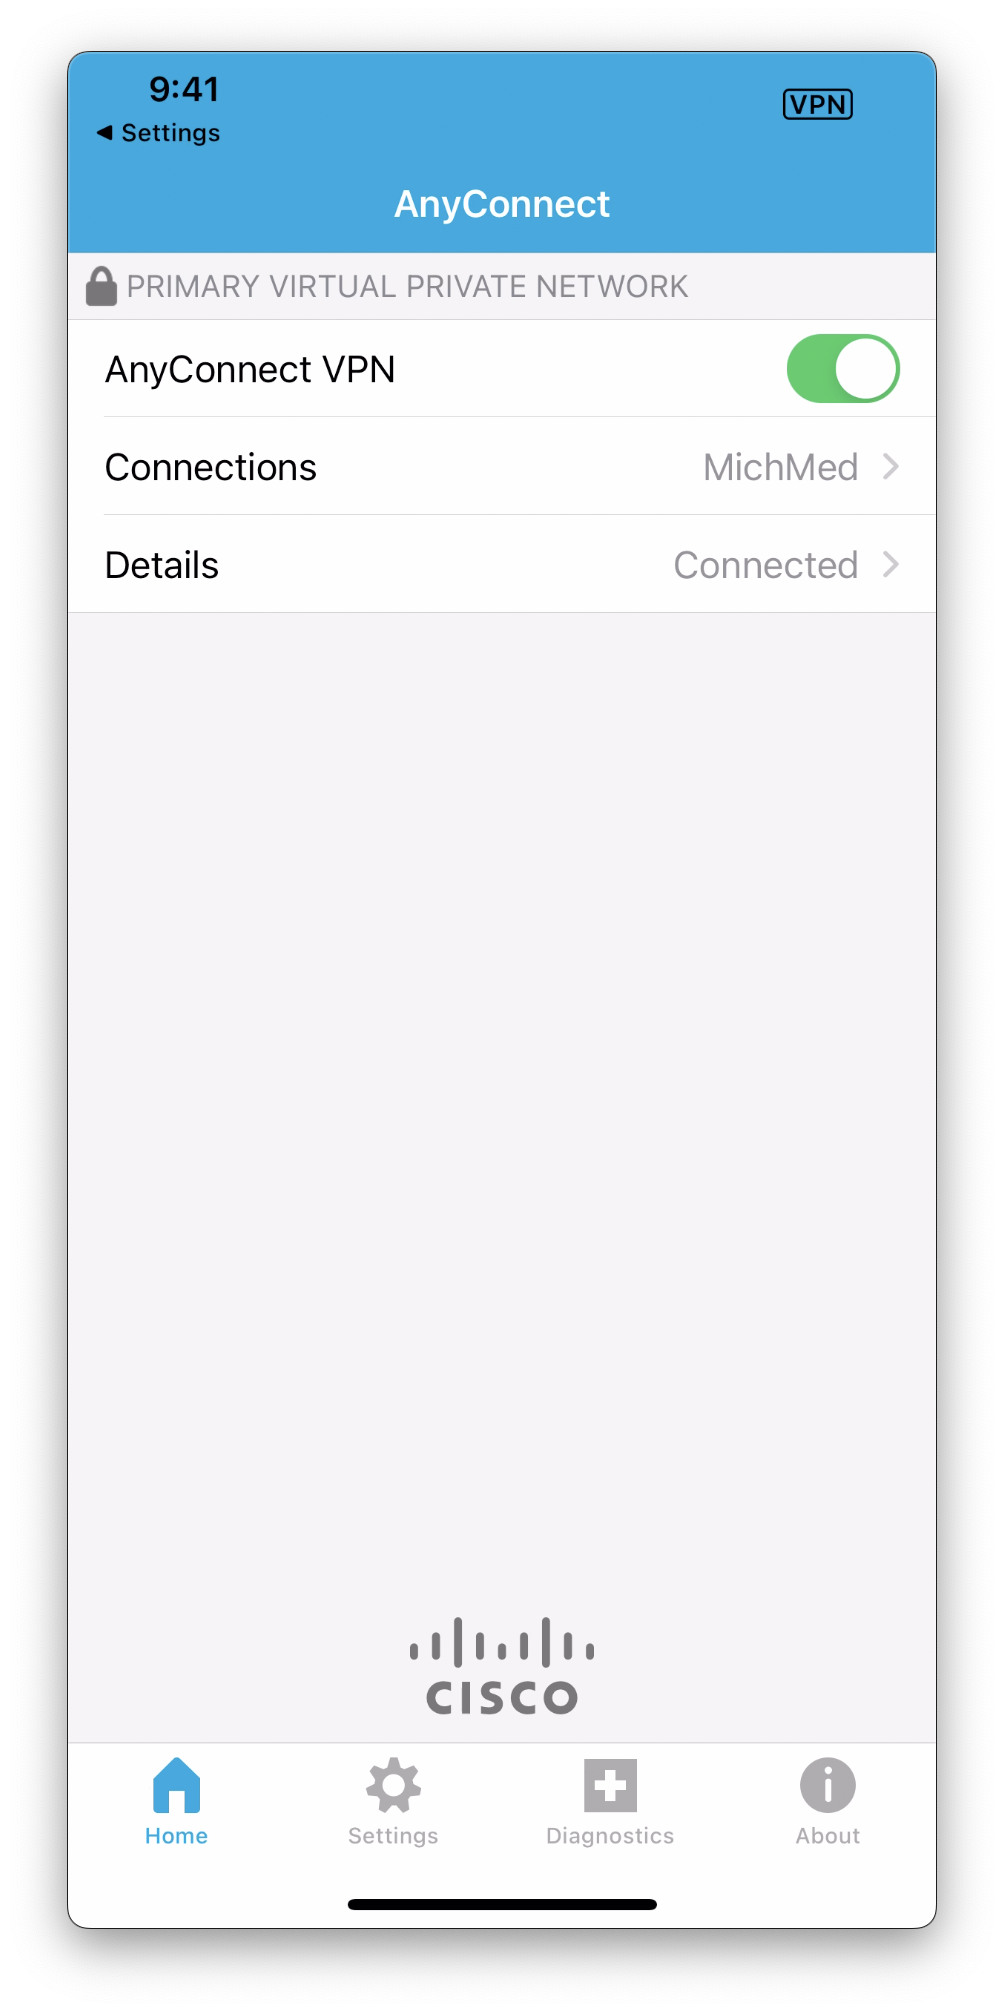The width and height of the screenshot is (1004, 2012).
Task: Switch to the About tab label
Action: pyautogui.click(x=827, y=1836)
